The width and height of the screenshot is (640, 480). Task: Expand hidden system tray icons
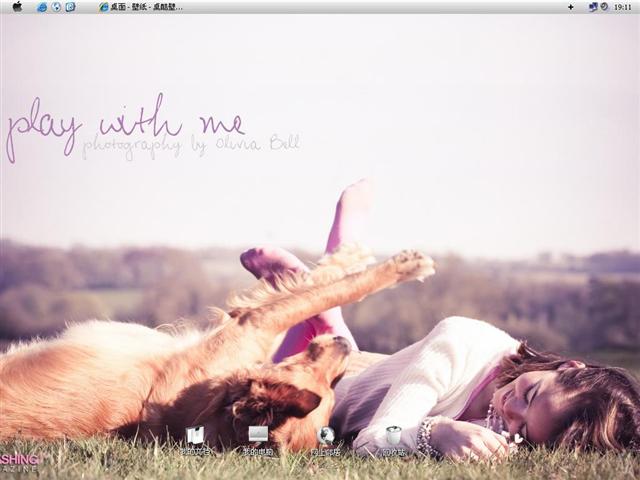[x=571, y=7]
